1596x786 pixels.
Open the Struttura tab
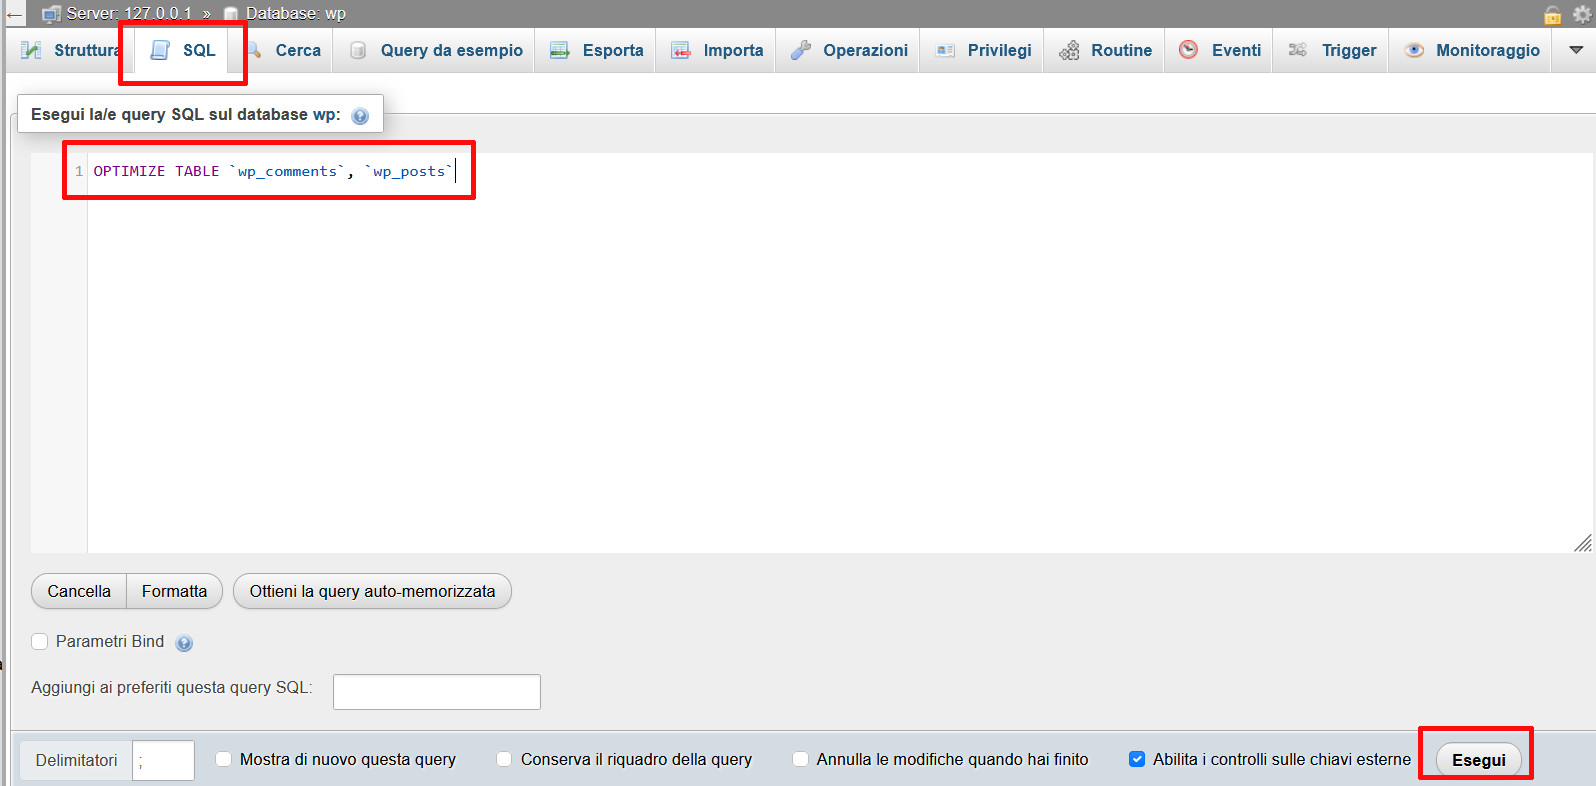(70, 50)
